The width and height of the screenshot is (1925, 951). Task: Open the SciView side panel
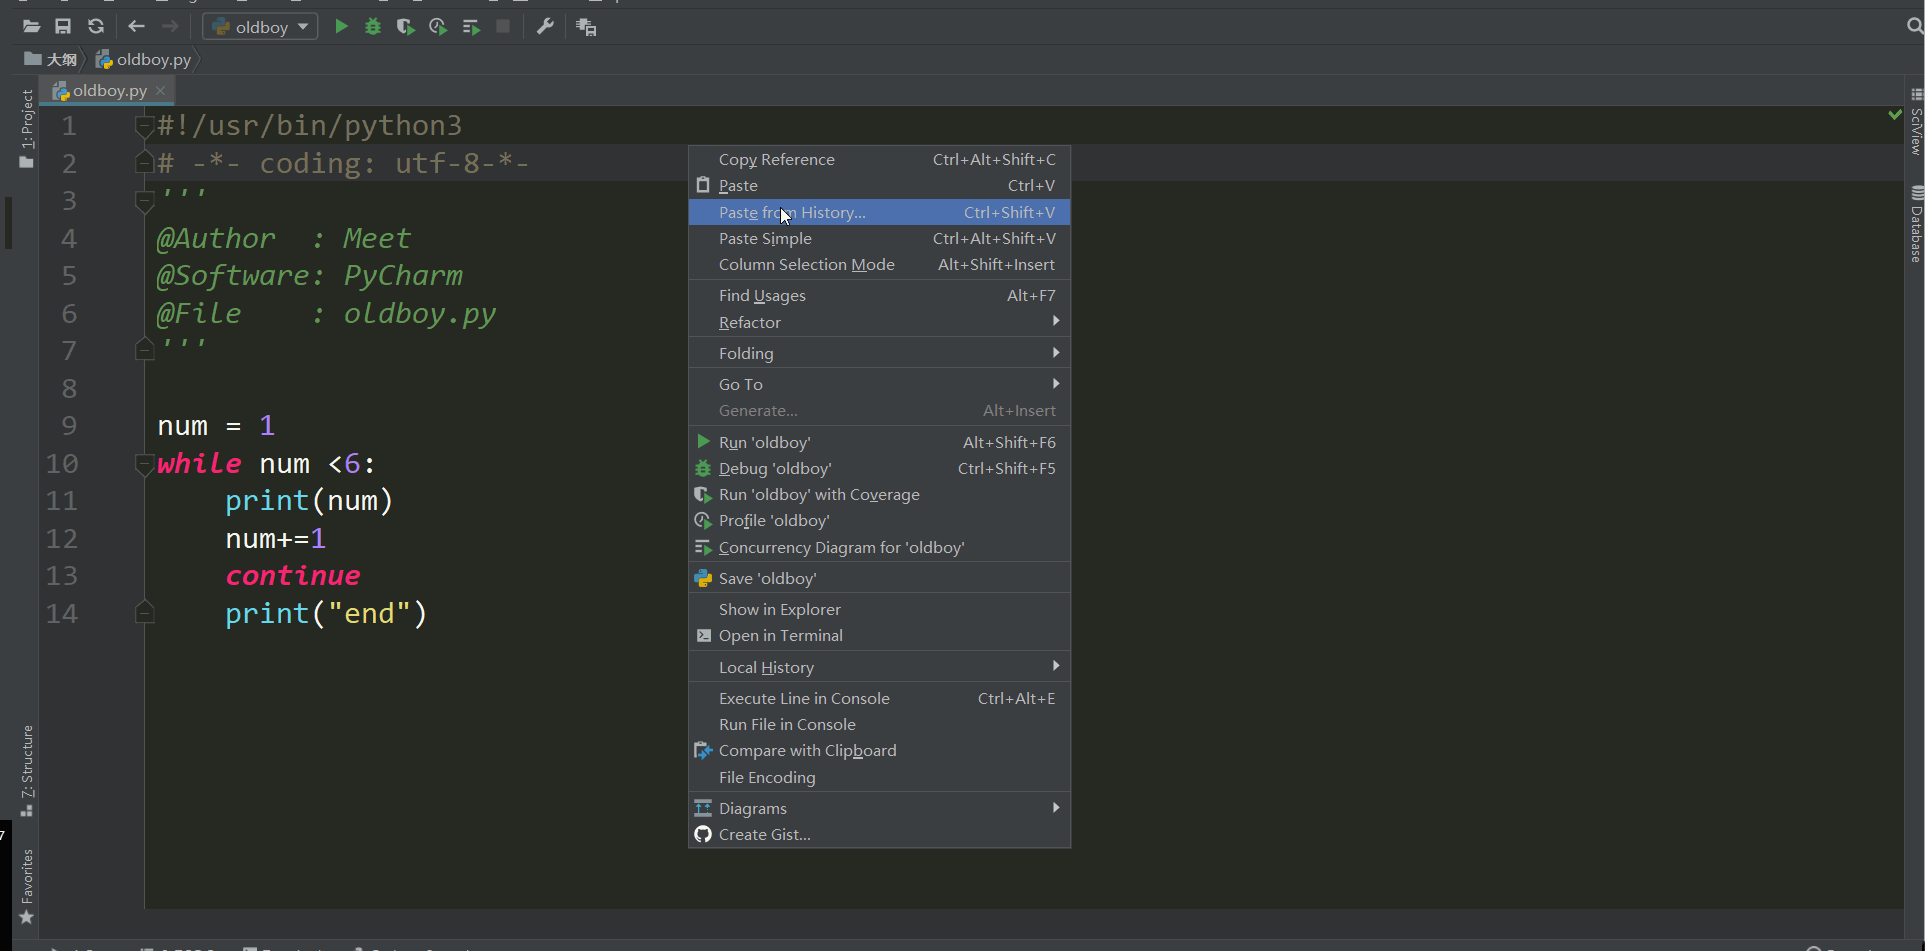click(x=1916, y=122)
